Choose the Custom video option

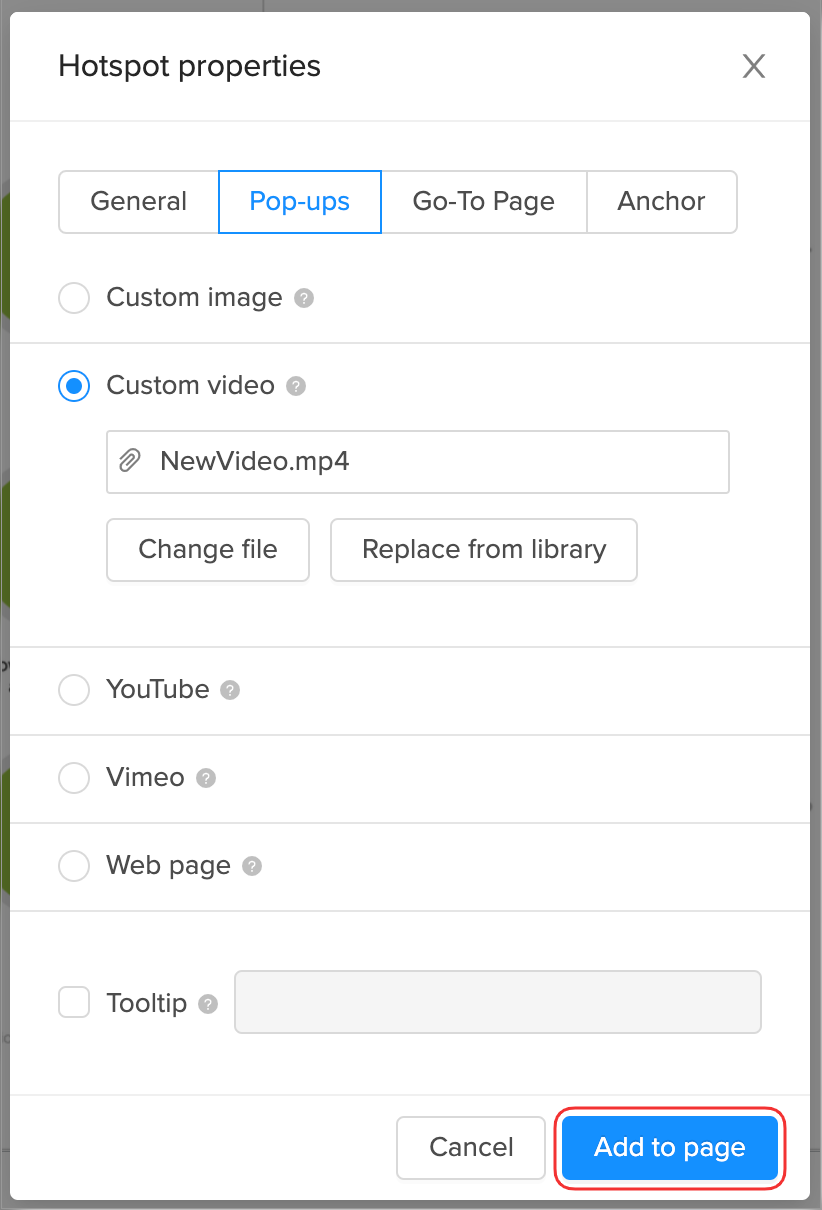(x=74, y=386)
